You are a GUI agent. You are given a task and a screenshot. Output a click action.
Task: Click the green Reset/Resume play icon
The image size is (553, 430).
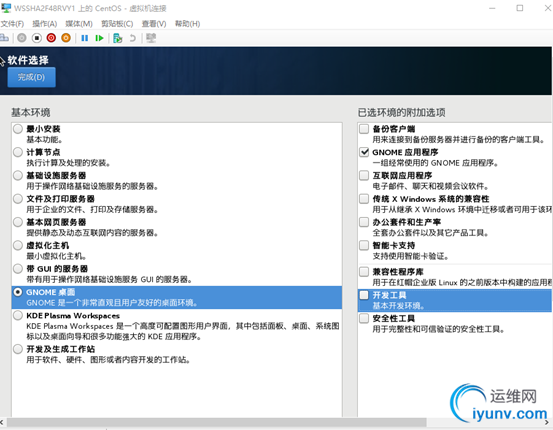click(99, 38)
